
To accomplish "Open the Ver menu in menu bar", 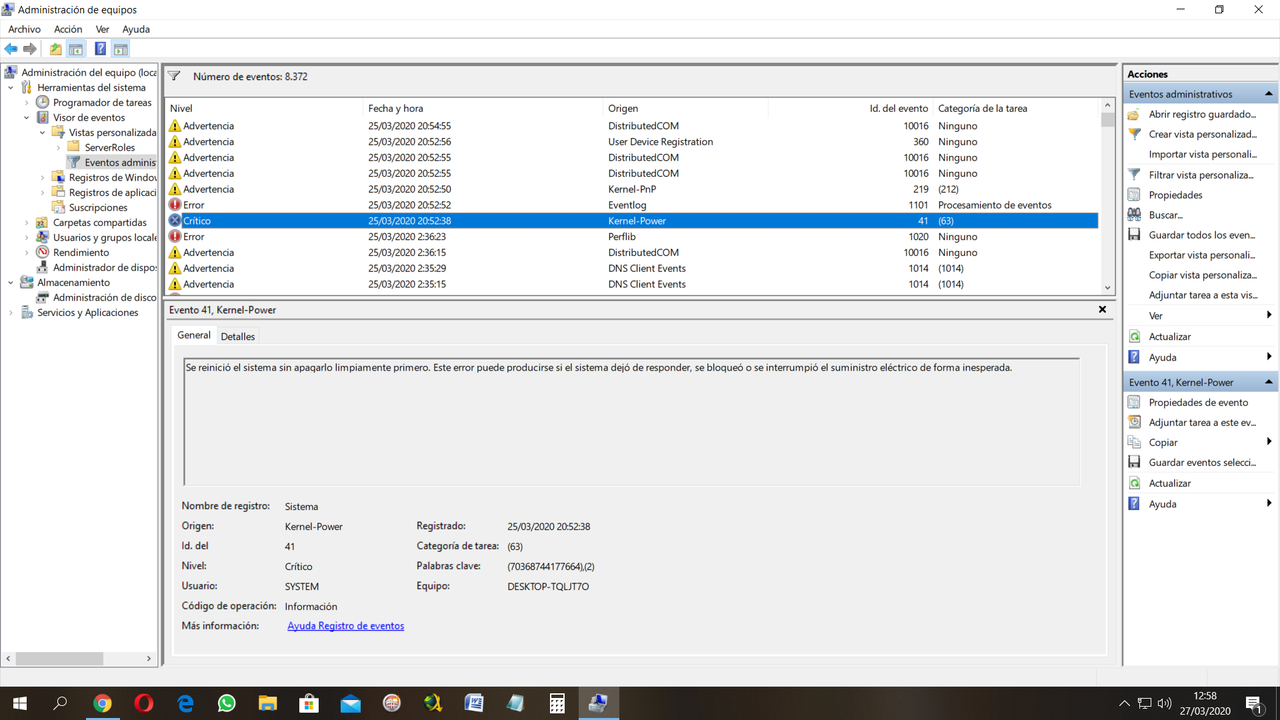I will pyautogui.click(x=102, y=29).
